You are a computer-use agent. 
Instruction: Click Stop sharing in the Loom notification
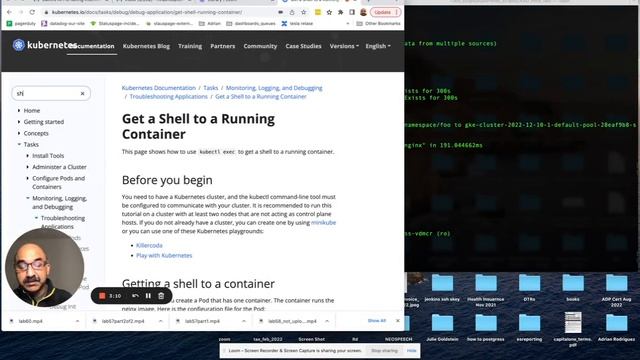(384, 351)
